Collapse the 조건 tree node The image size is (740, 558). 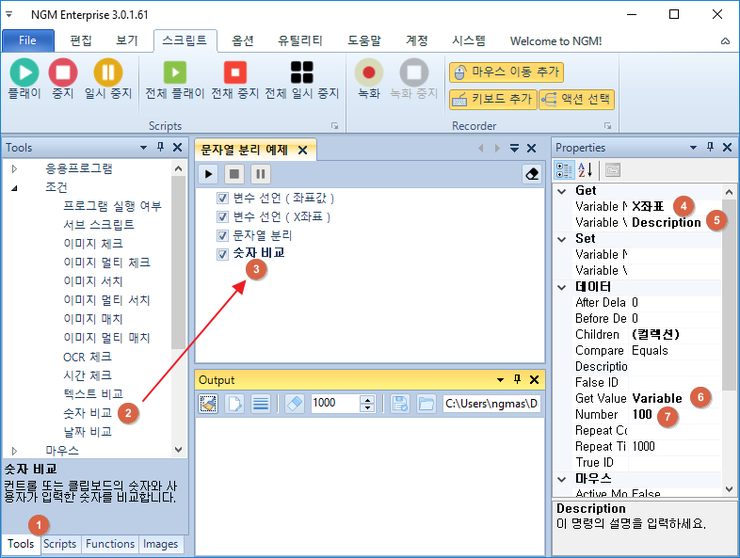pyautogui.click(x=14, y=187)
